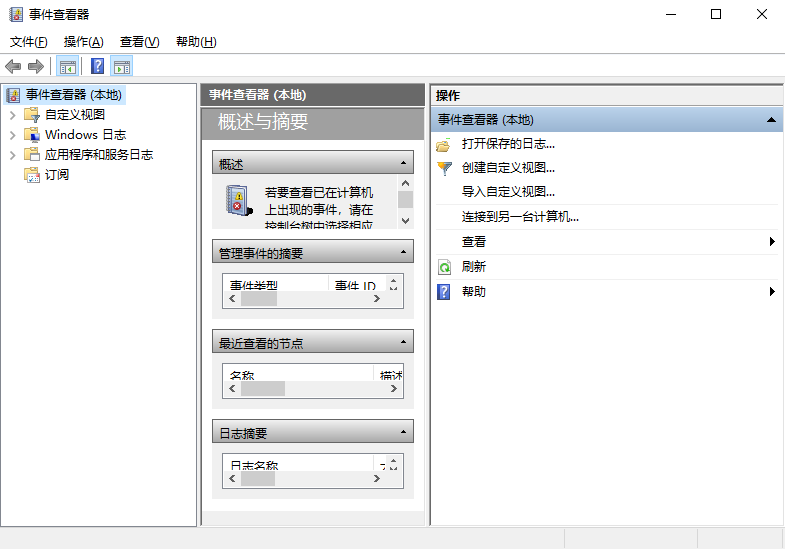The image size is (785, 549).
Task: Open the 帮助(H) menu
Action: coord(196,42)
